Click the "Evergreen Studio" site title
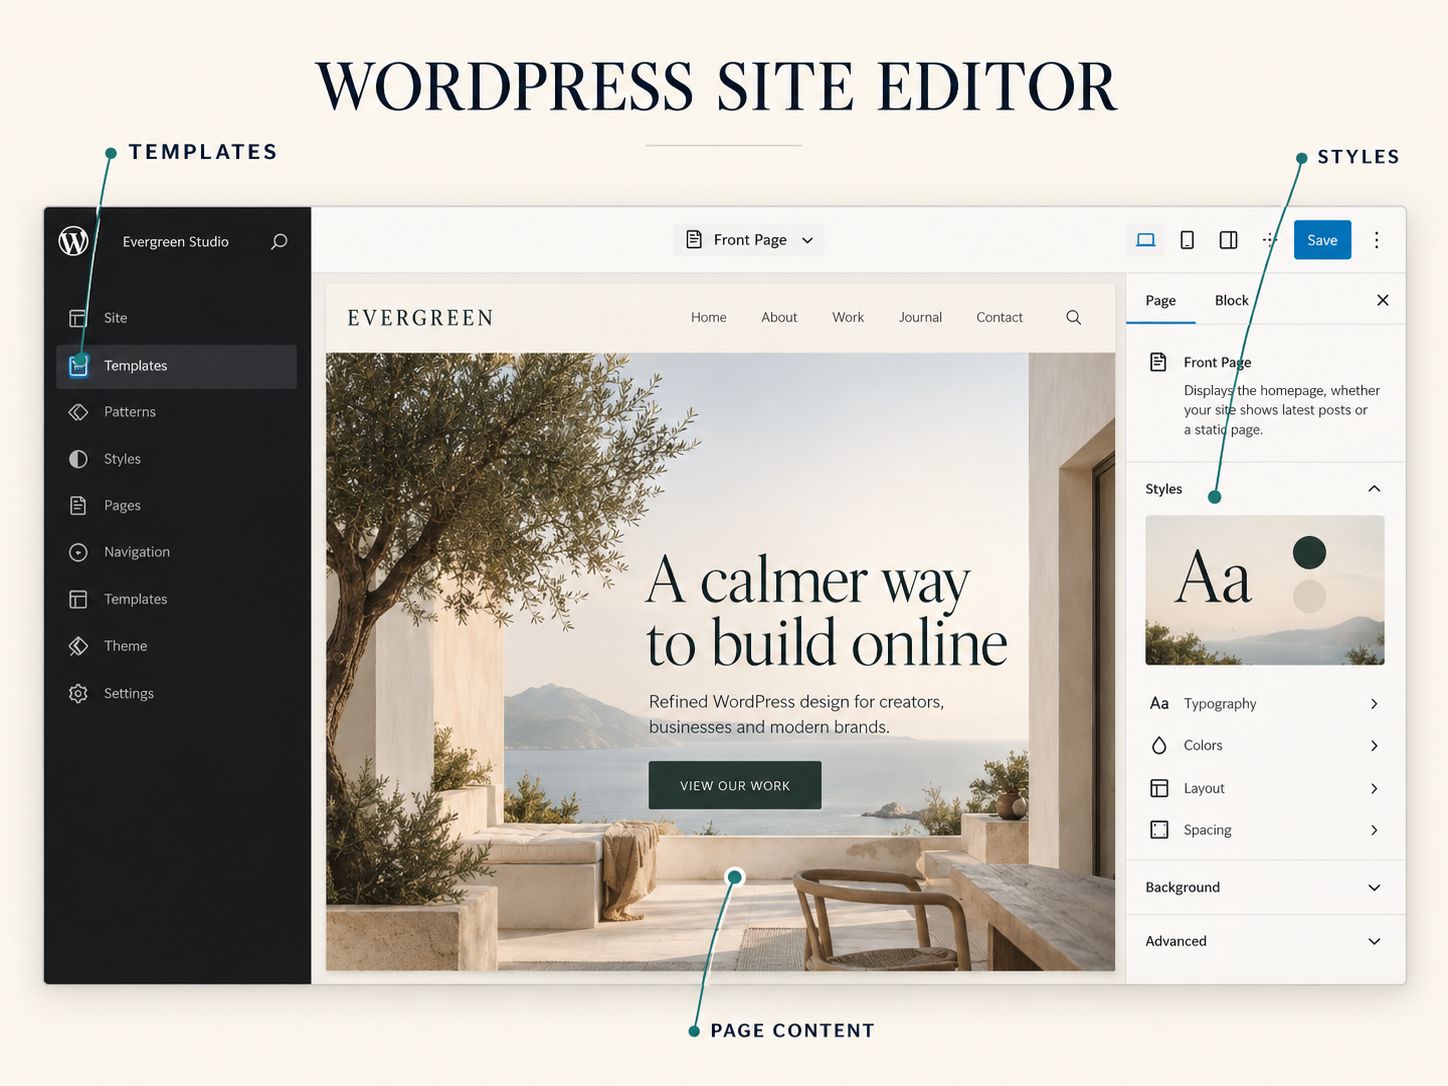 pos(176,242)
